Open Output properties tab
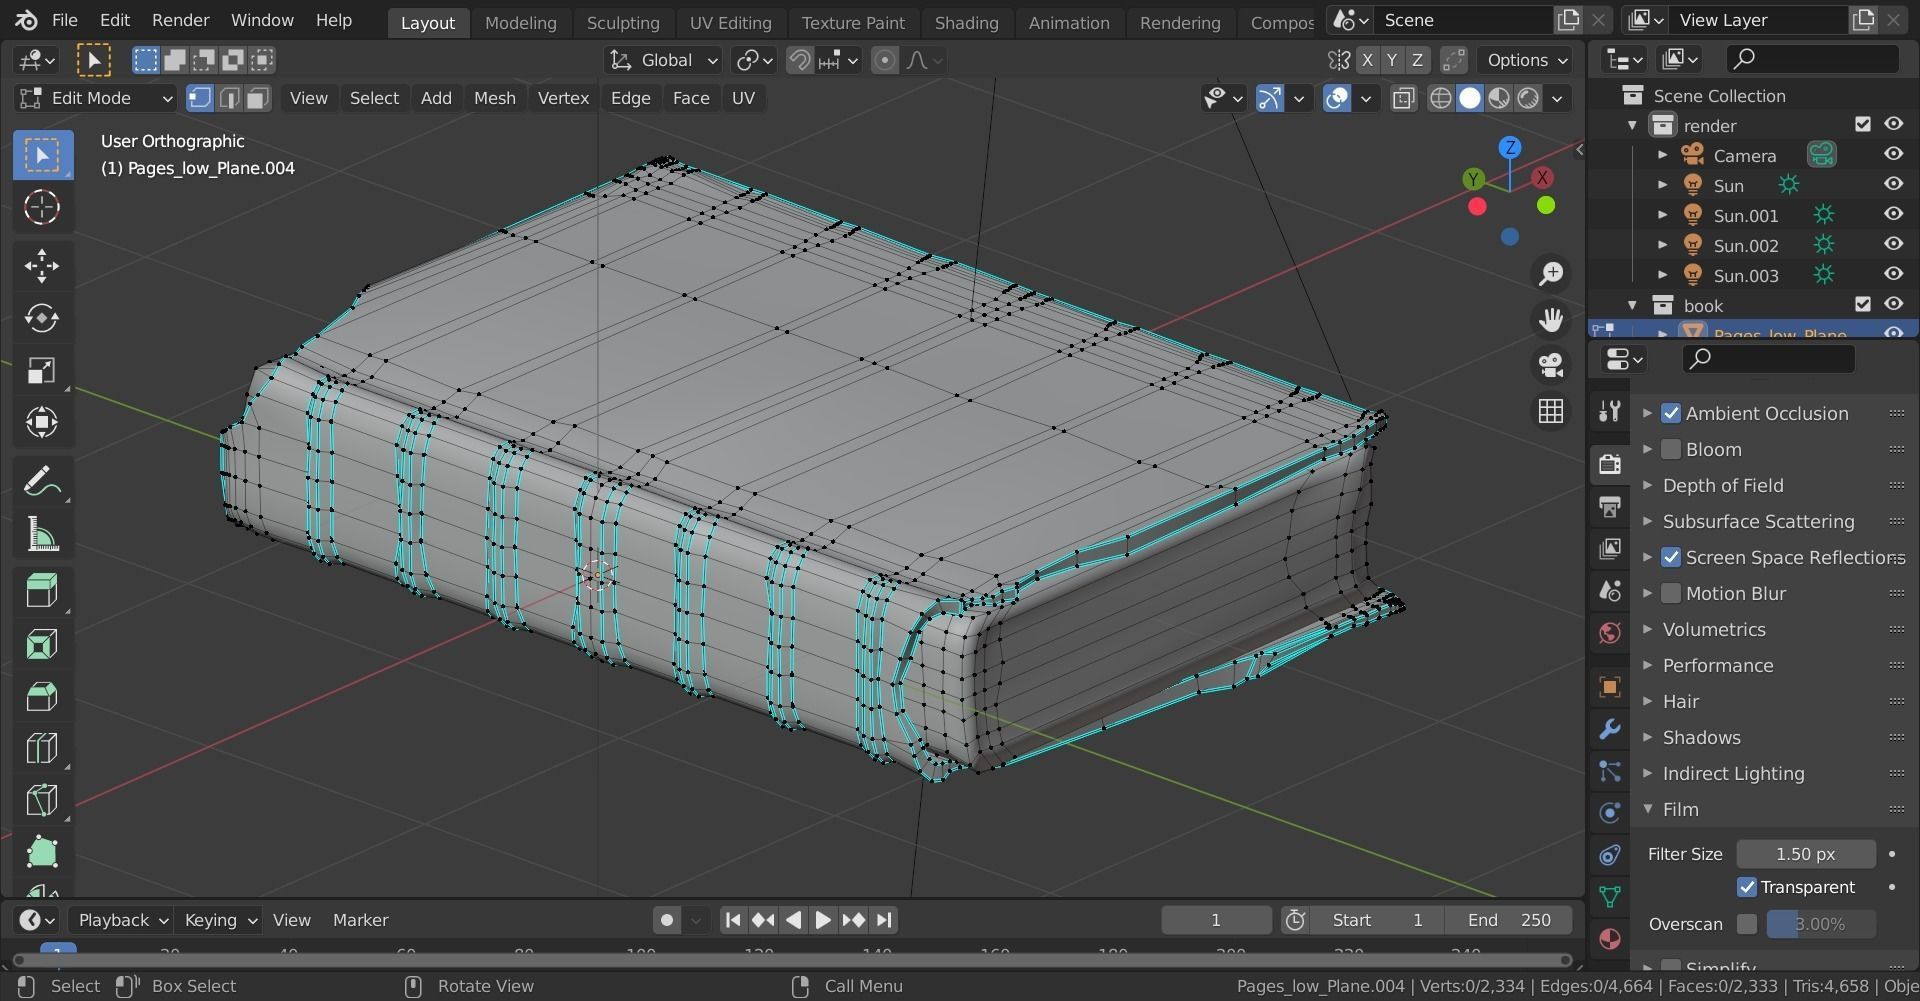The image size is (1920, 1001). 1610,506
